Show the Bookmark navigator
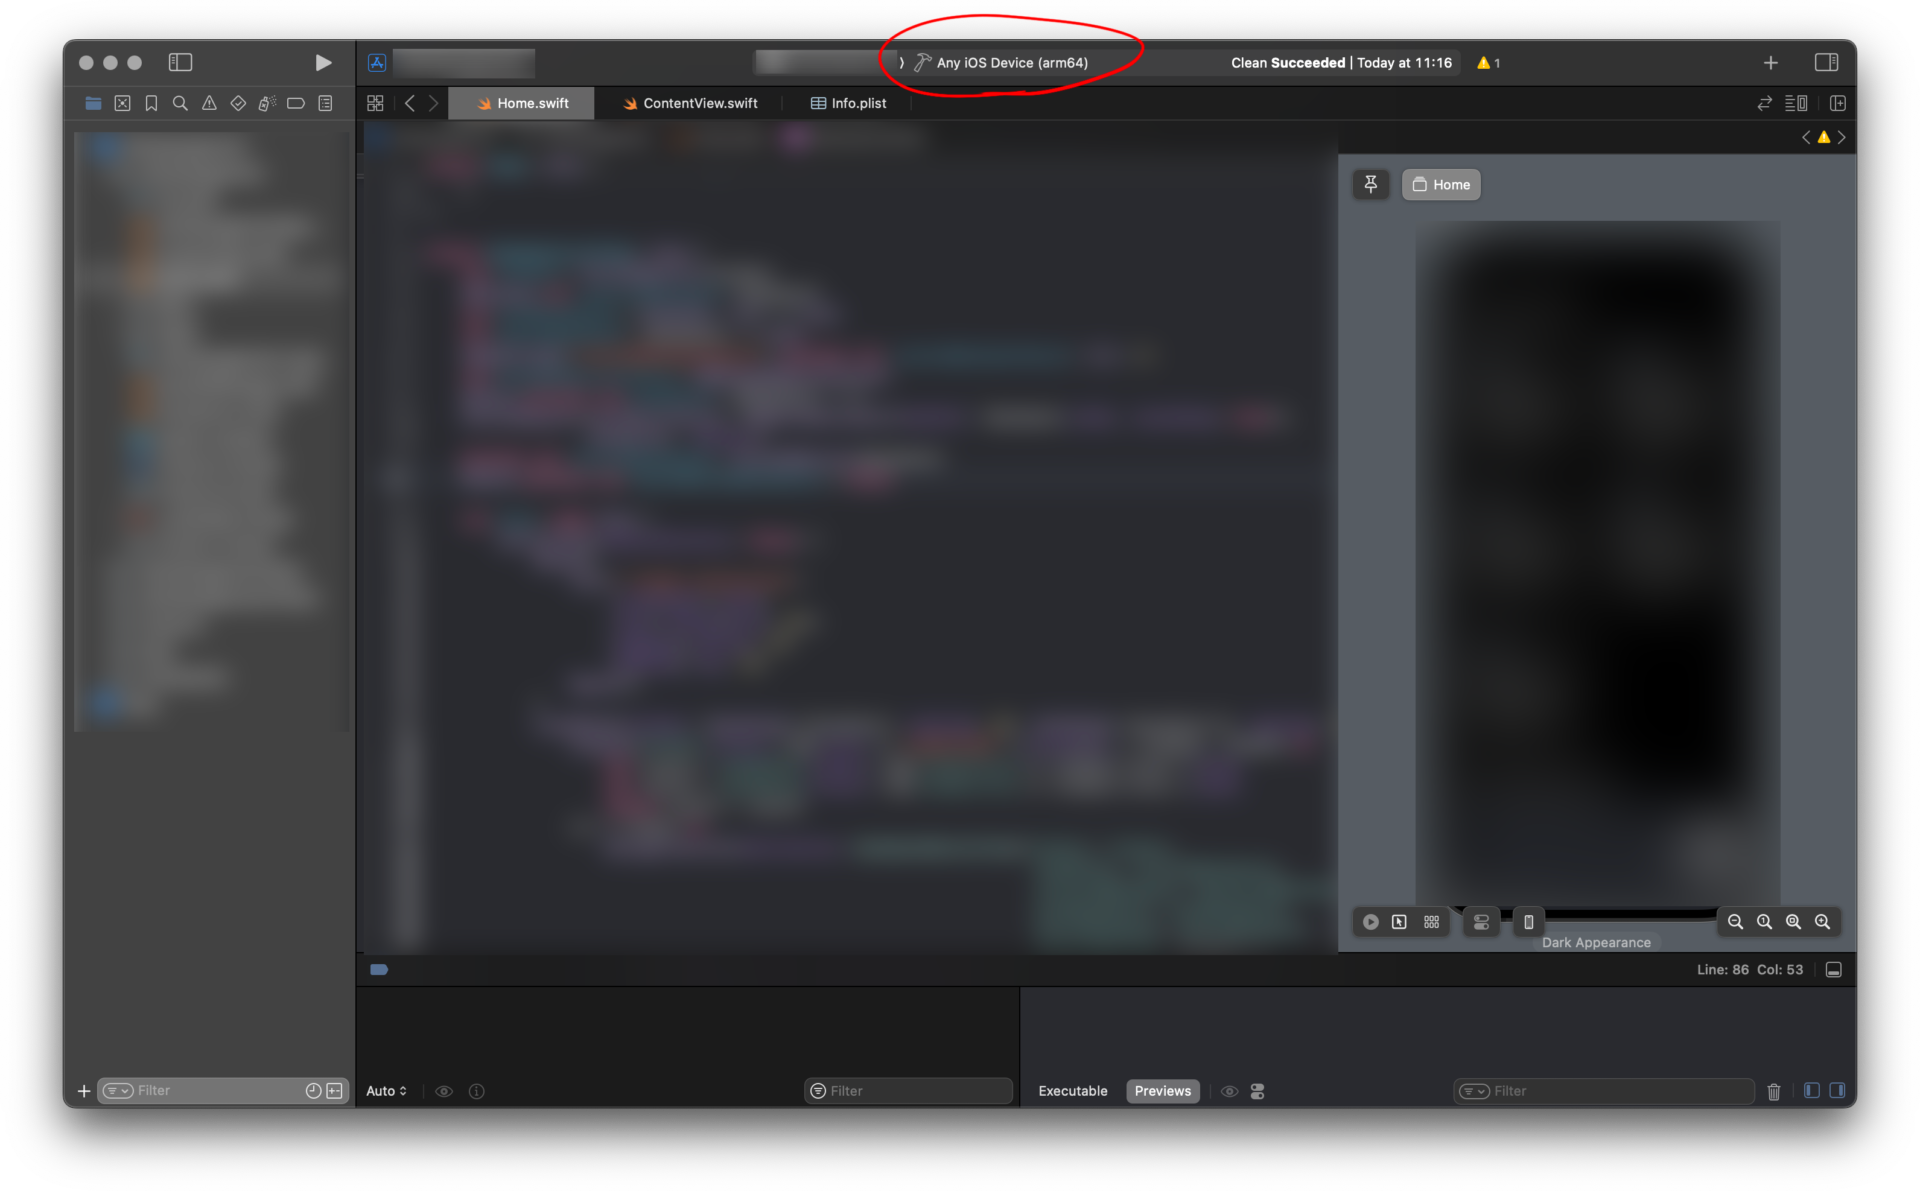 coord(151,103)
